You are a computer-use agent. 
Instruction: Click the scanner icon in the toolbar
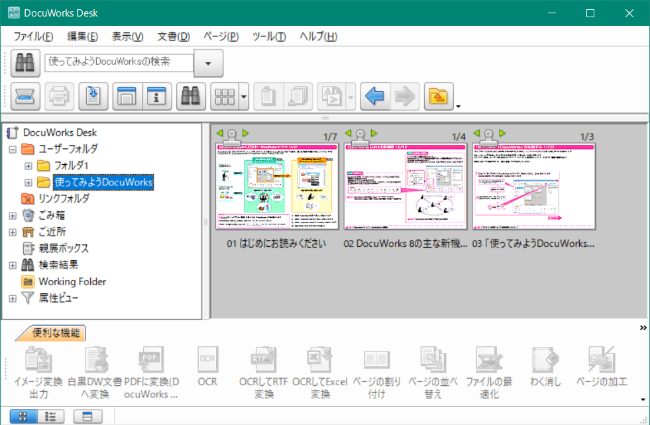pyautogui.click(x=25, y=96)
